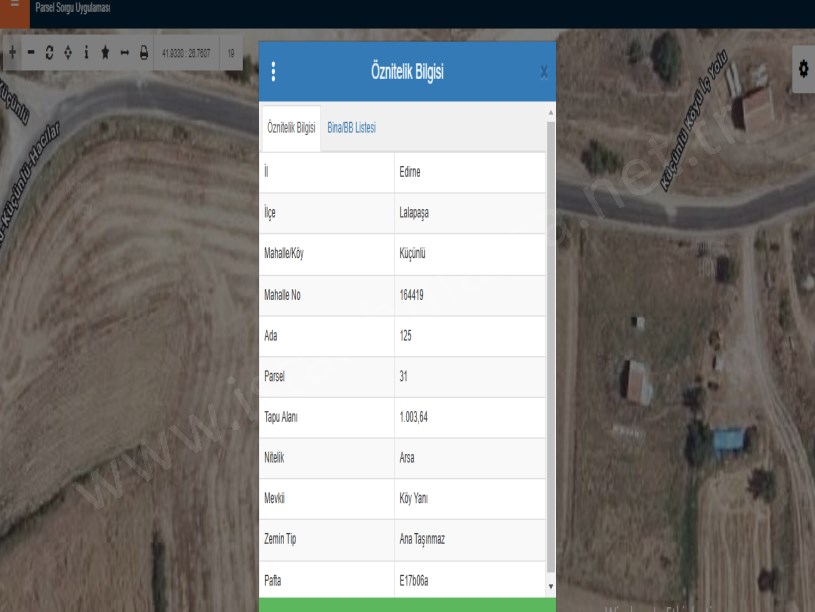The image size is (815, 612).
Task: Open the hamburger menu in top bar
Action: (14, 8)
